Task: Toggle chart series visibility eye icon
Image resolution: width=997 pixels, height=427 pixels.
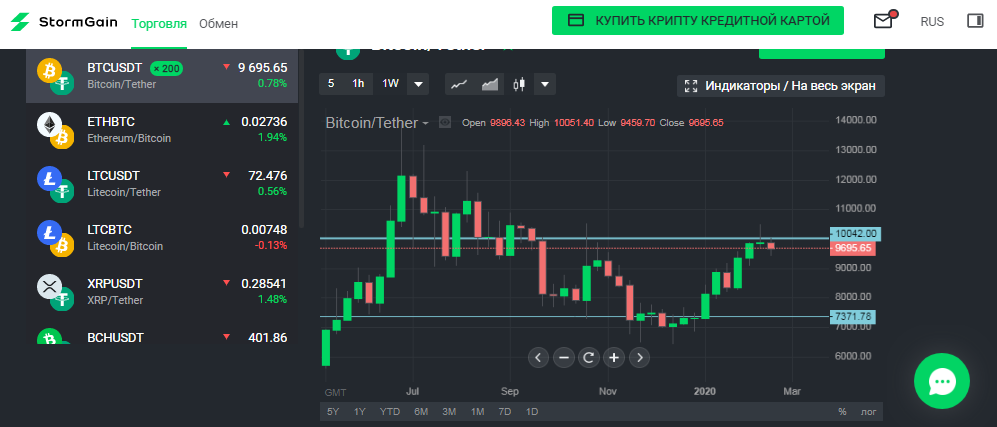Action: pos(445,123)
